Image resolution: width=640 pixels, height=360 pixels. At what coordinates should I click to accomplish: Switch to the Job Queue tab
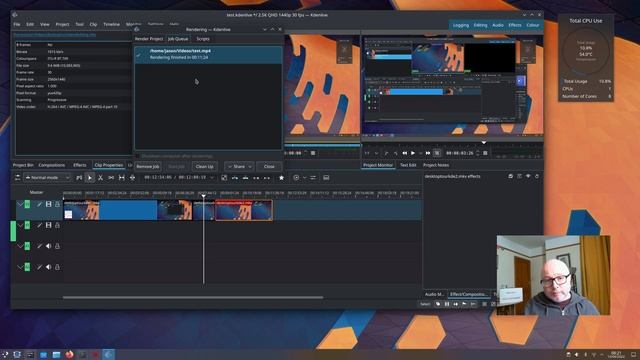178,39
